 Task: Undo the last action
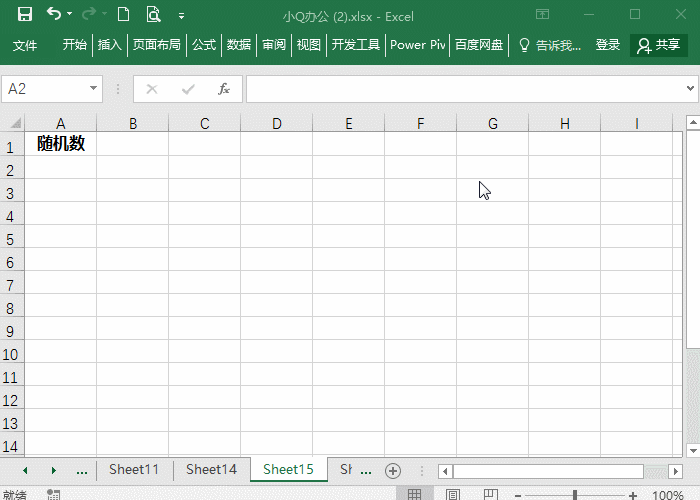[54, 14]
